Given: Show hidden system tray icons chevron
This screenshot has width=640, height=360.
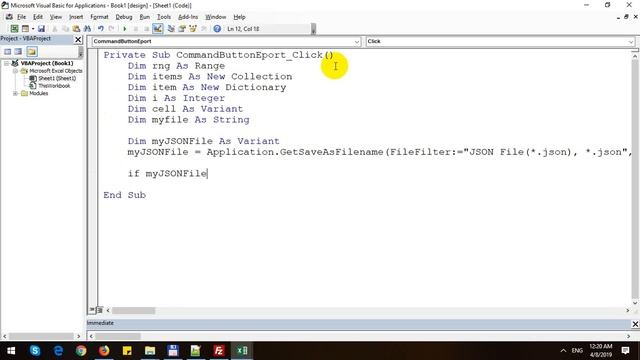Looking at the screenshot, I should click(x=563, y=351).
